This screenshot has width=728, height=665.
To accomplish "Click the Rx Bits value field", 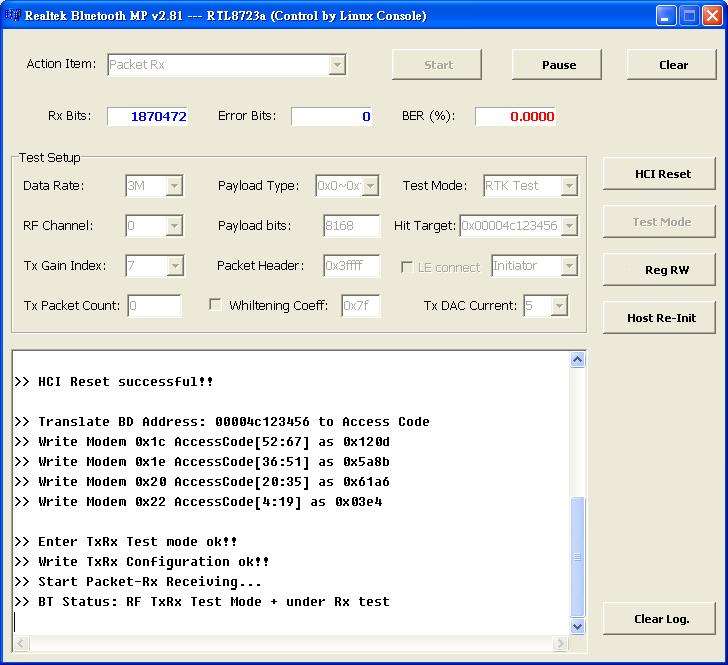I will tap(148, 116).
